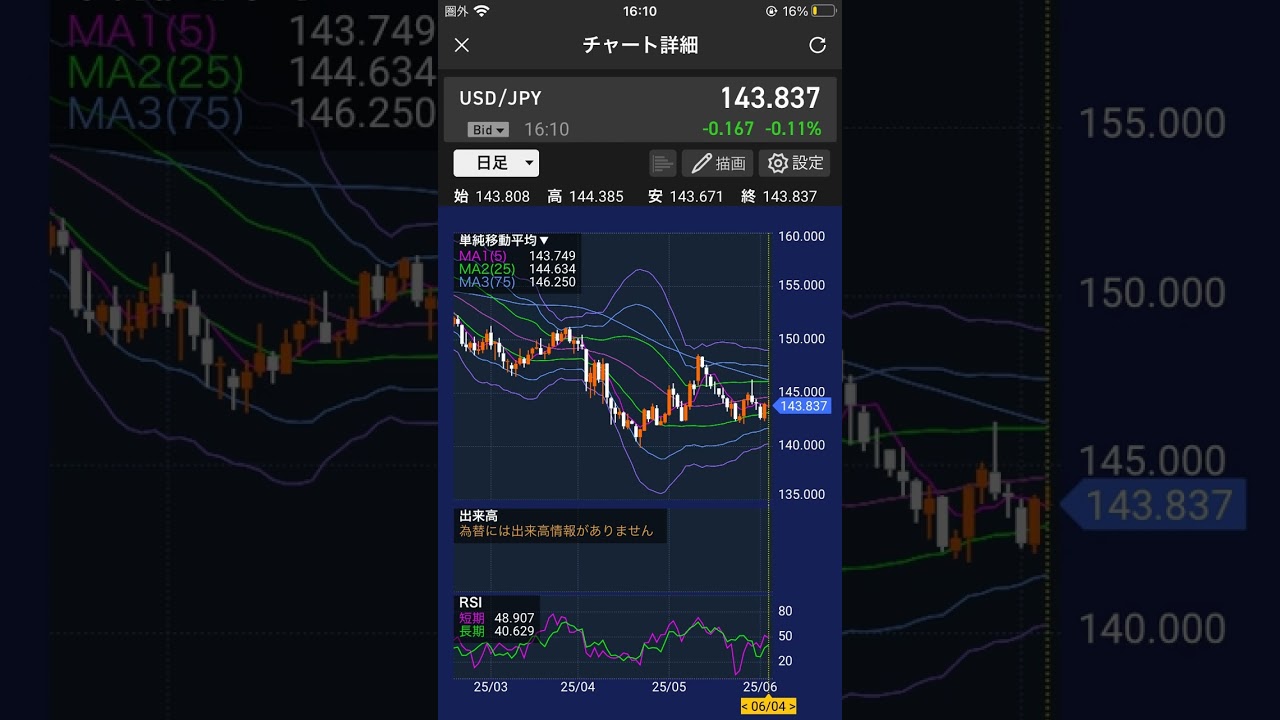Refresh the chart with the reload icon
The image size is (1280, 720).
coord(817,45)
